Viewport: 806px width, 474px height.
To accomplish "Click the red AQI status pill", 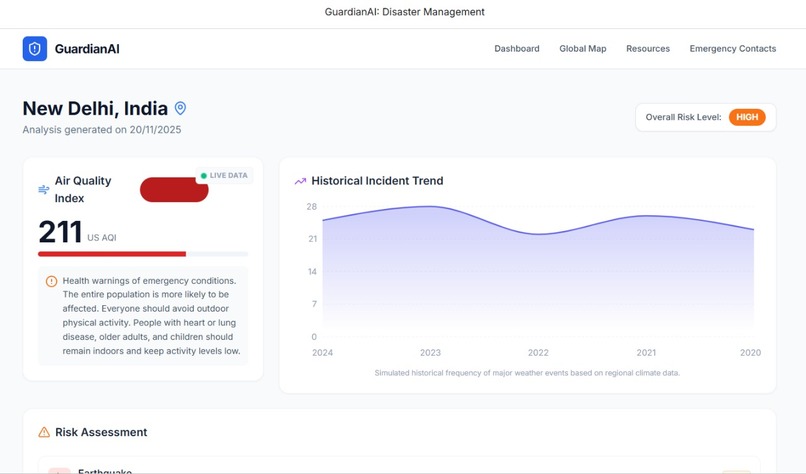I will tap(174, 190).
